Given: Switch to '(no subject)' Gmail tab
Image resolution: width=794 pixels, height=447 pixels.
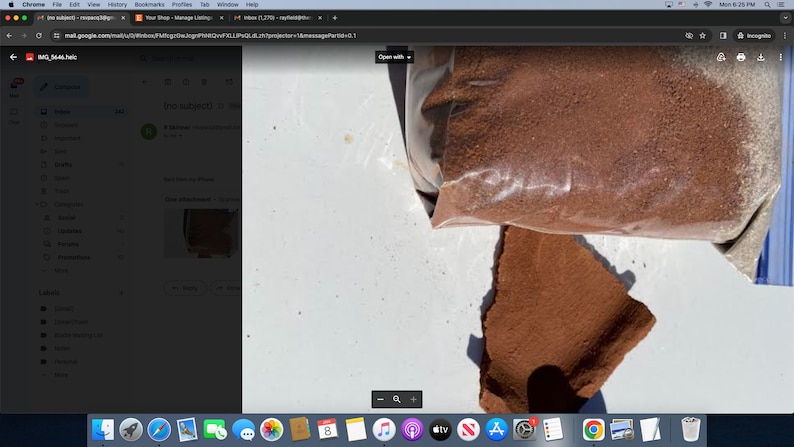Looking at the screenshot, I should click(80, 18).
